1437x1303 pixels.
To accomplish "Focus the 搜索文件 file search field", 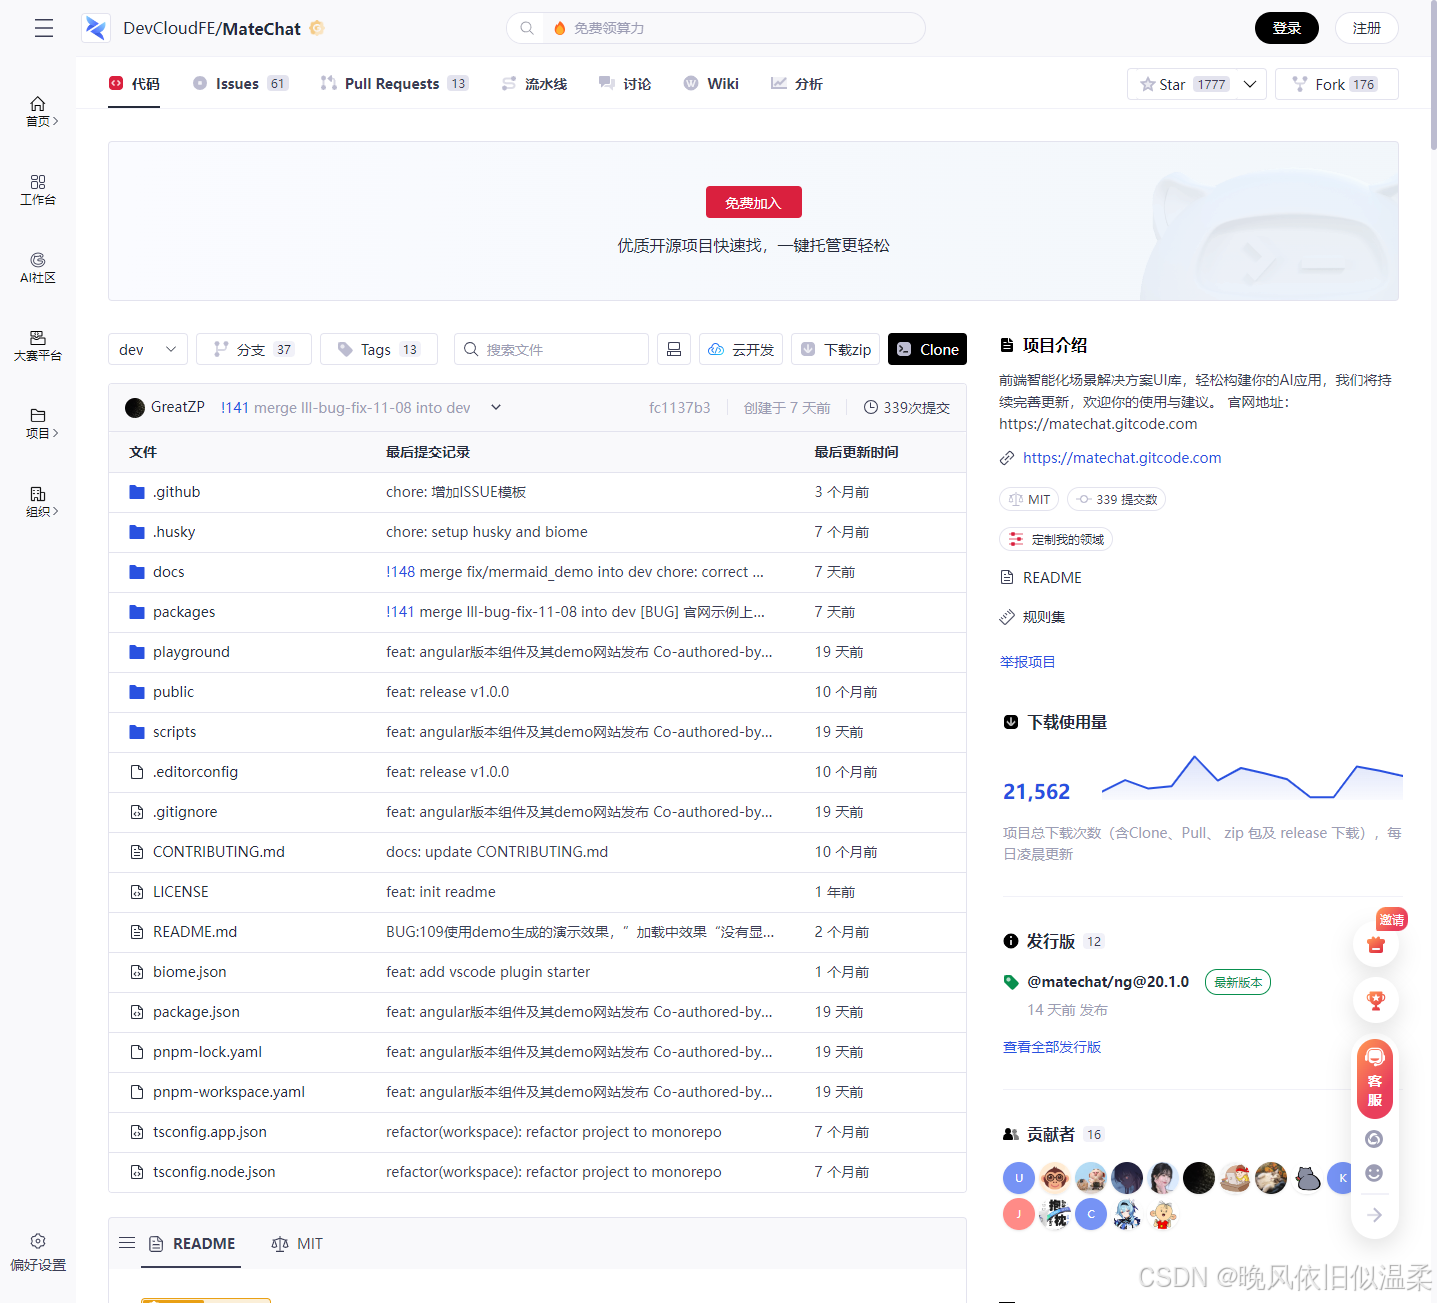I will coord(551,349).
